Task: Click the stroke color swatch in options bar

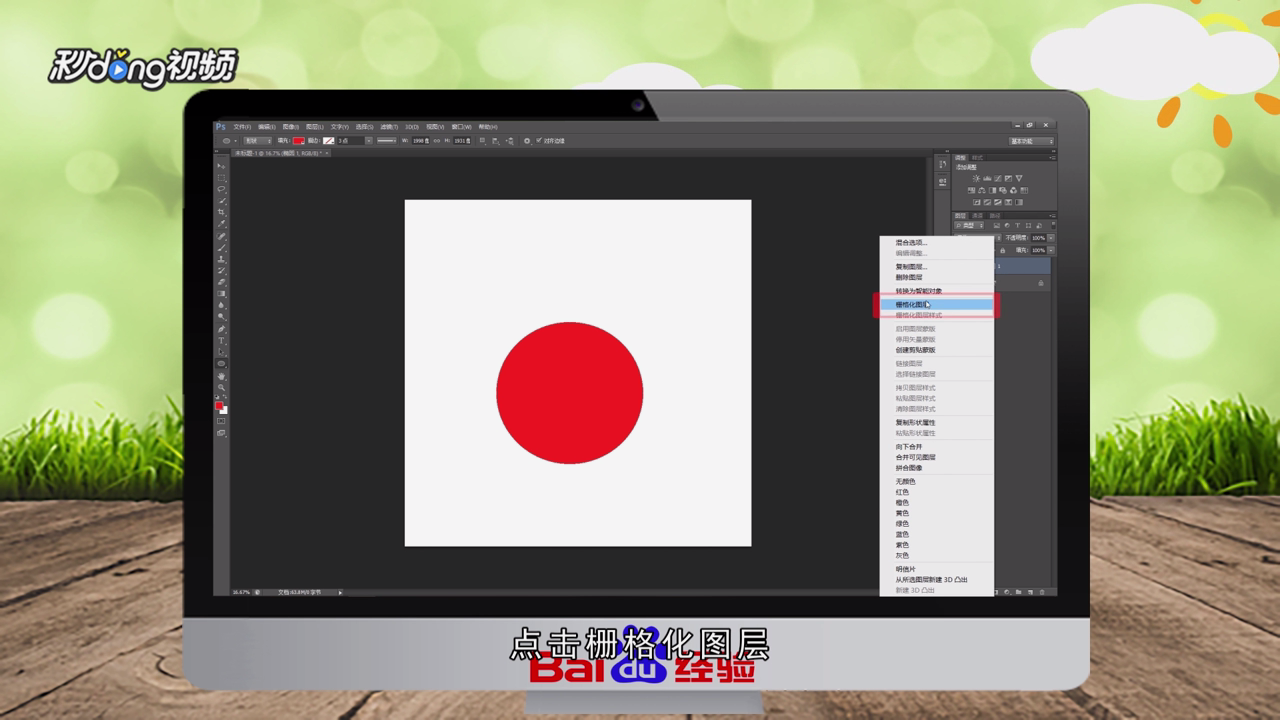Action: pos(329,141)
